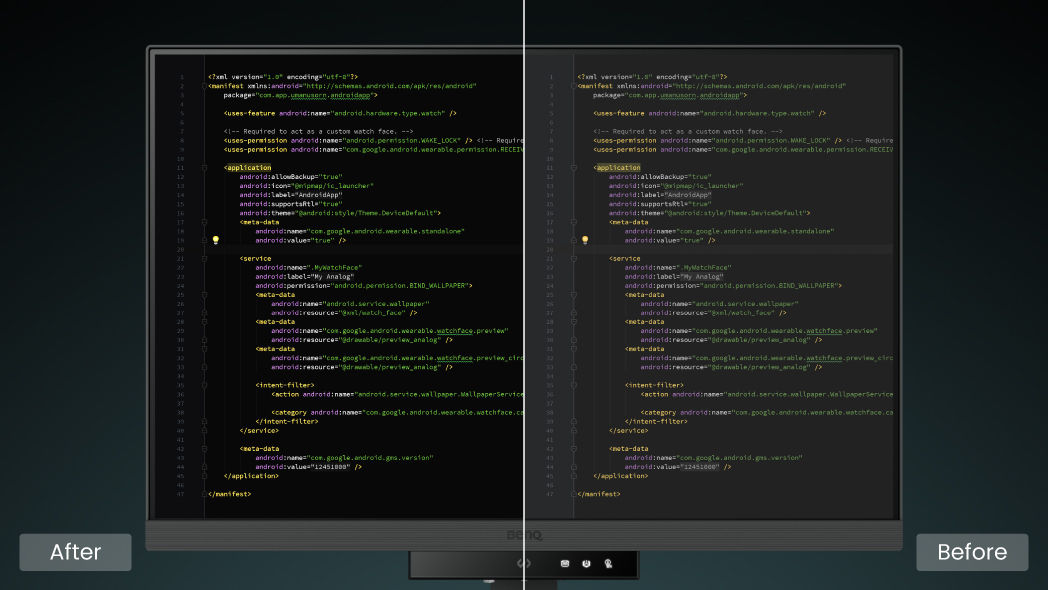Screen dimensions: 1048x590
Task: Collapse the manifest tag in the After pane
Action: click(x=204, y=86)
